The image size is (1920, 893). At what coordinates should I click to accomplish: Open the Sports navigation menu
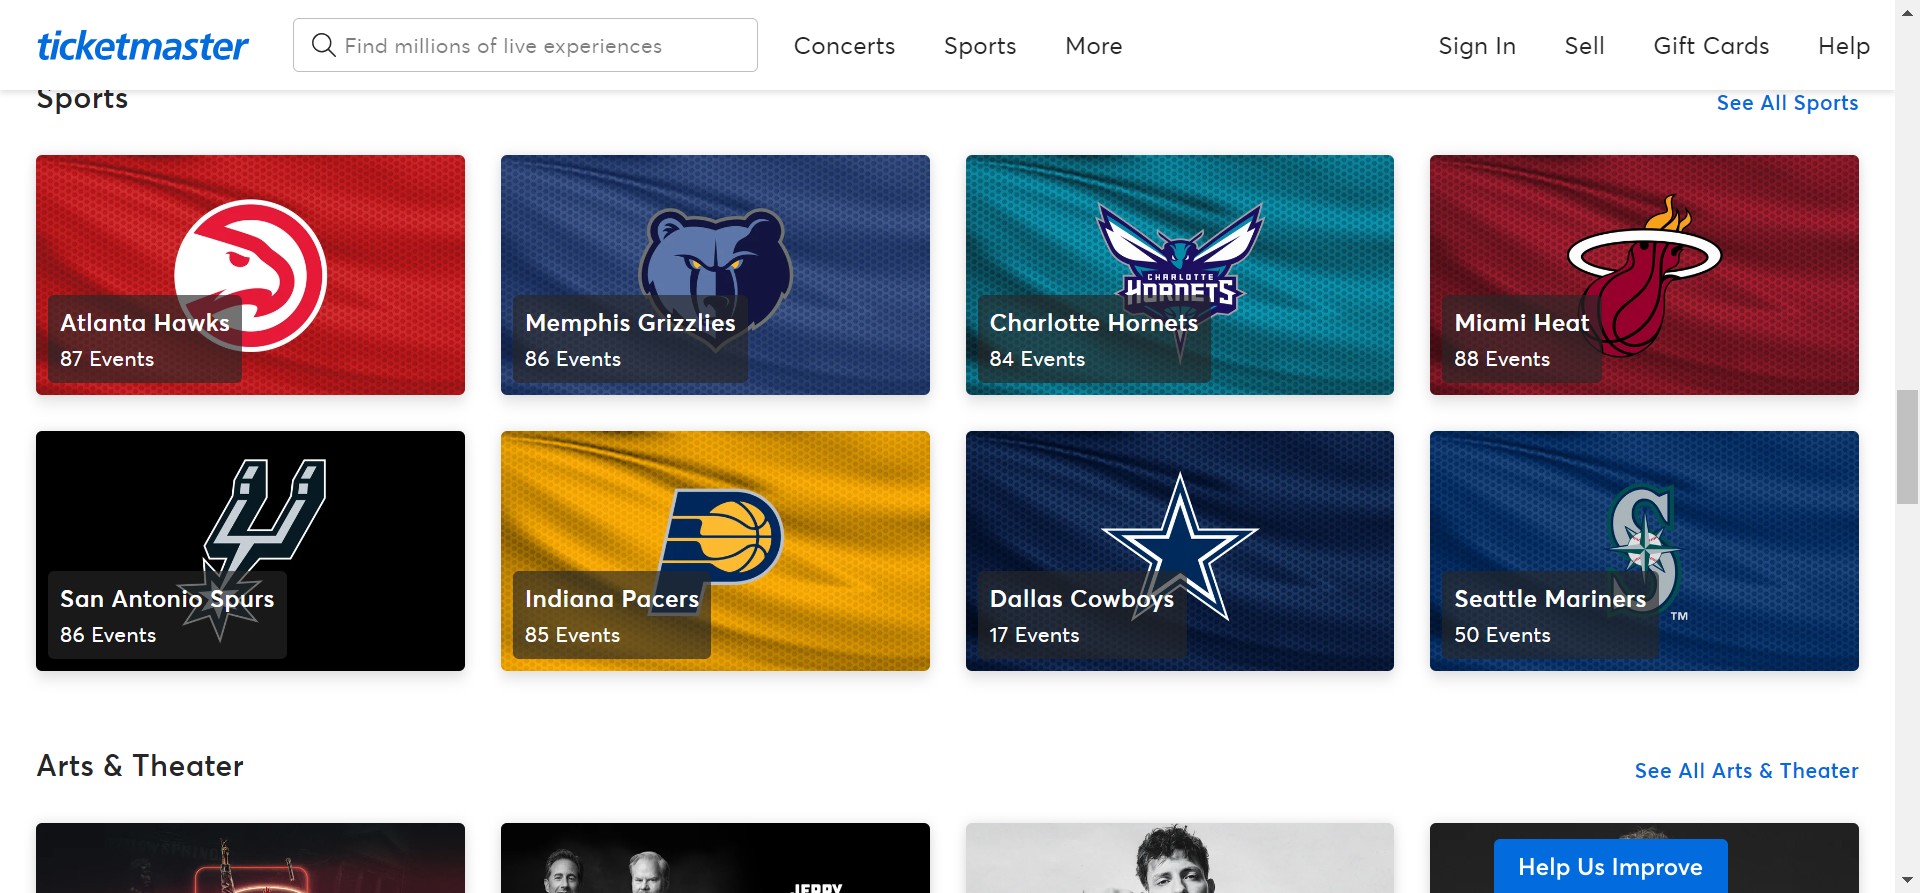click(x=980, y=46)
